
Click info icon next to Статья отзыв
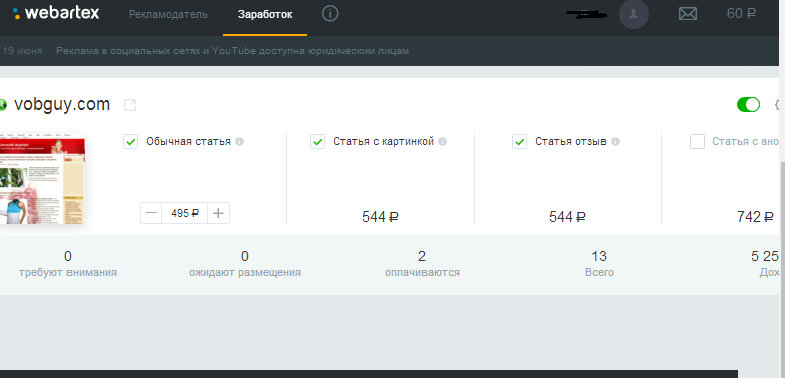click(616, 142)
